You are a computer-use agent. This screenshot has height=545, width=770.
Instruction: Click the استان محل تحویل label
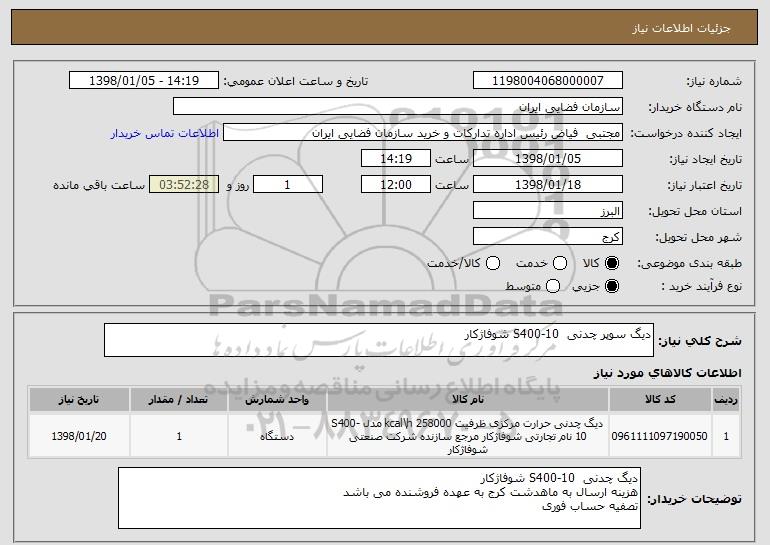tap(695, 211)
